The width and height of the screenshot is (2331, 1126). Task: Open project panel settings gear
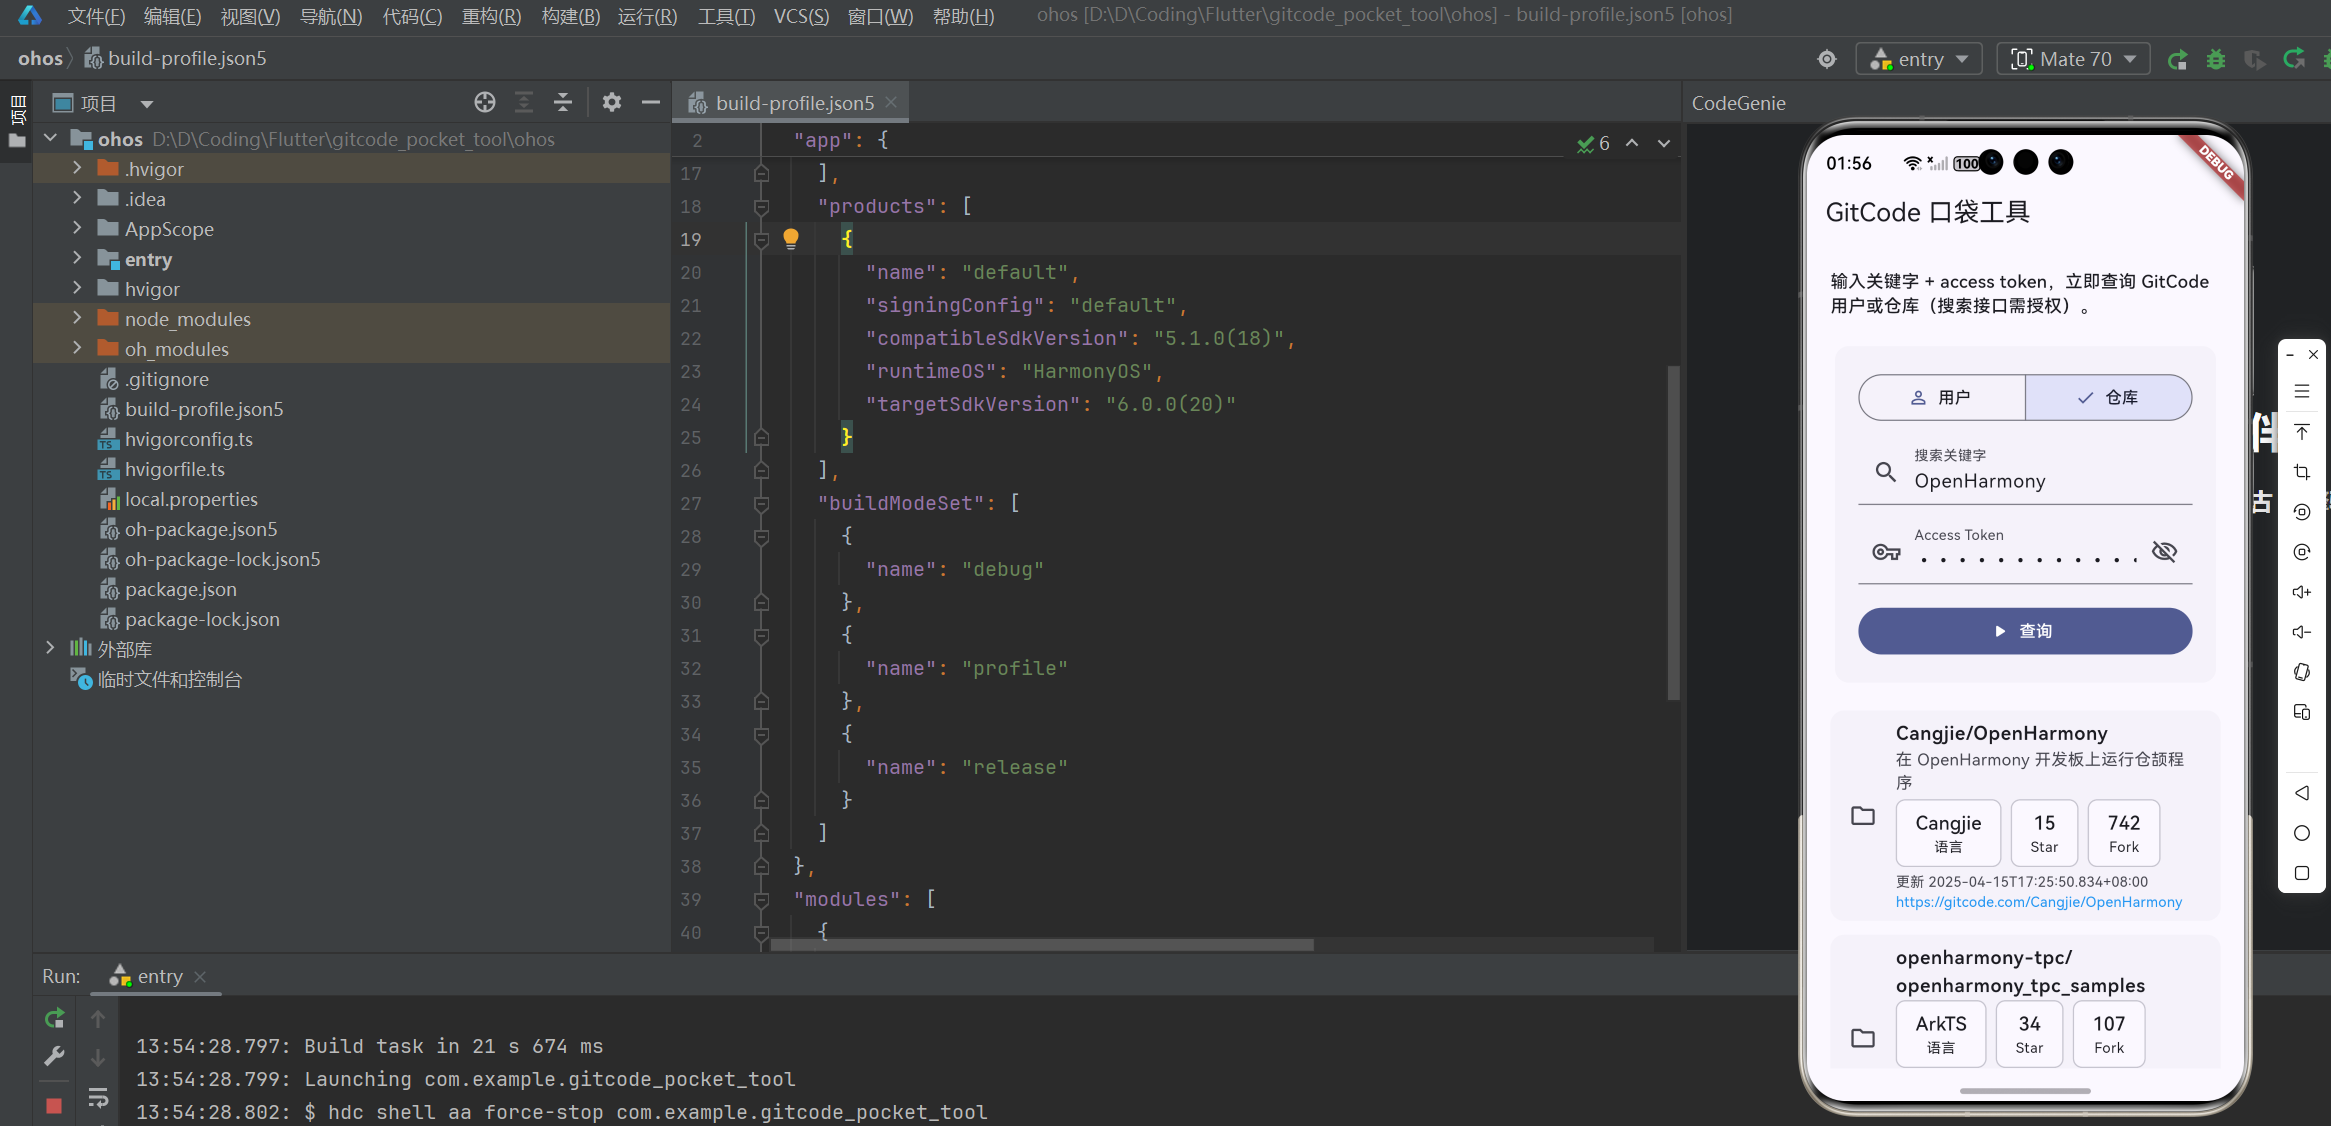[x=612, y=102]
